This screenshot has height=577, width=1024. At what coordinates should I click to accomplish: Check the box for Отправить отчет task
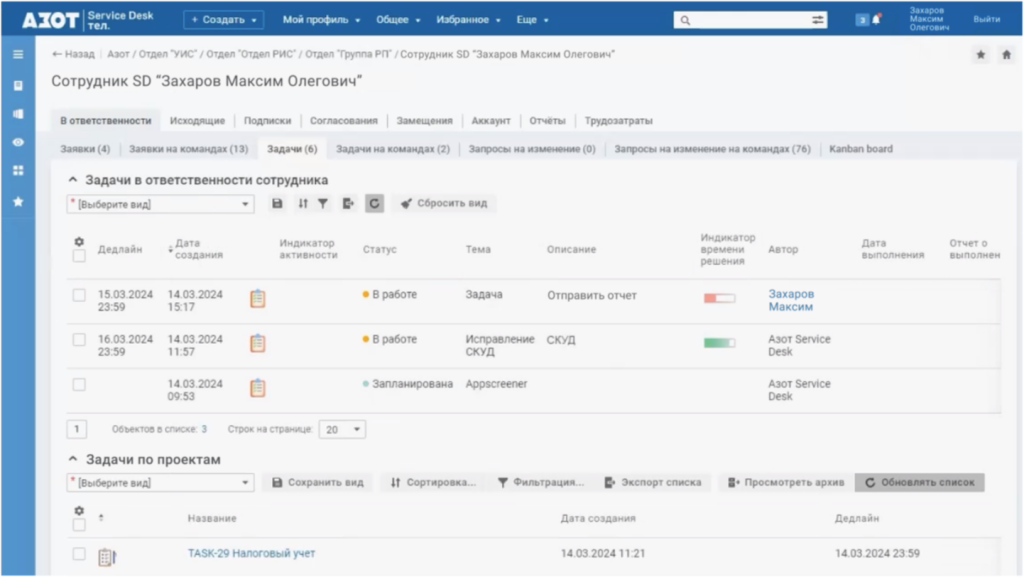click(x=79, y=295)
